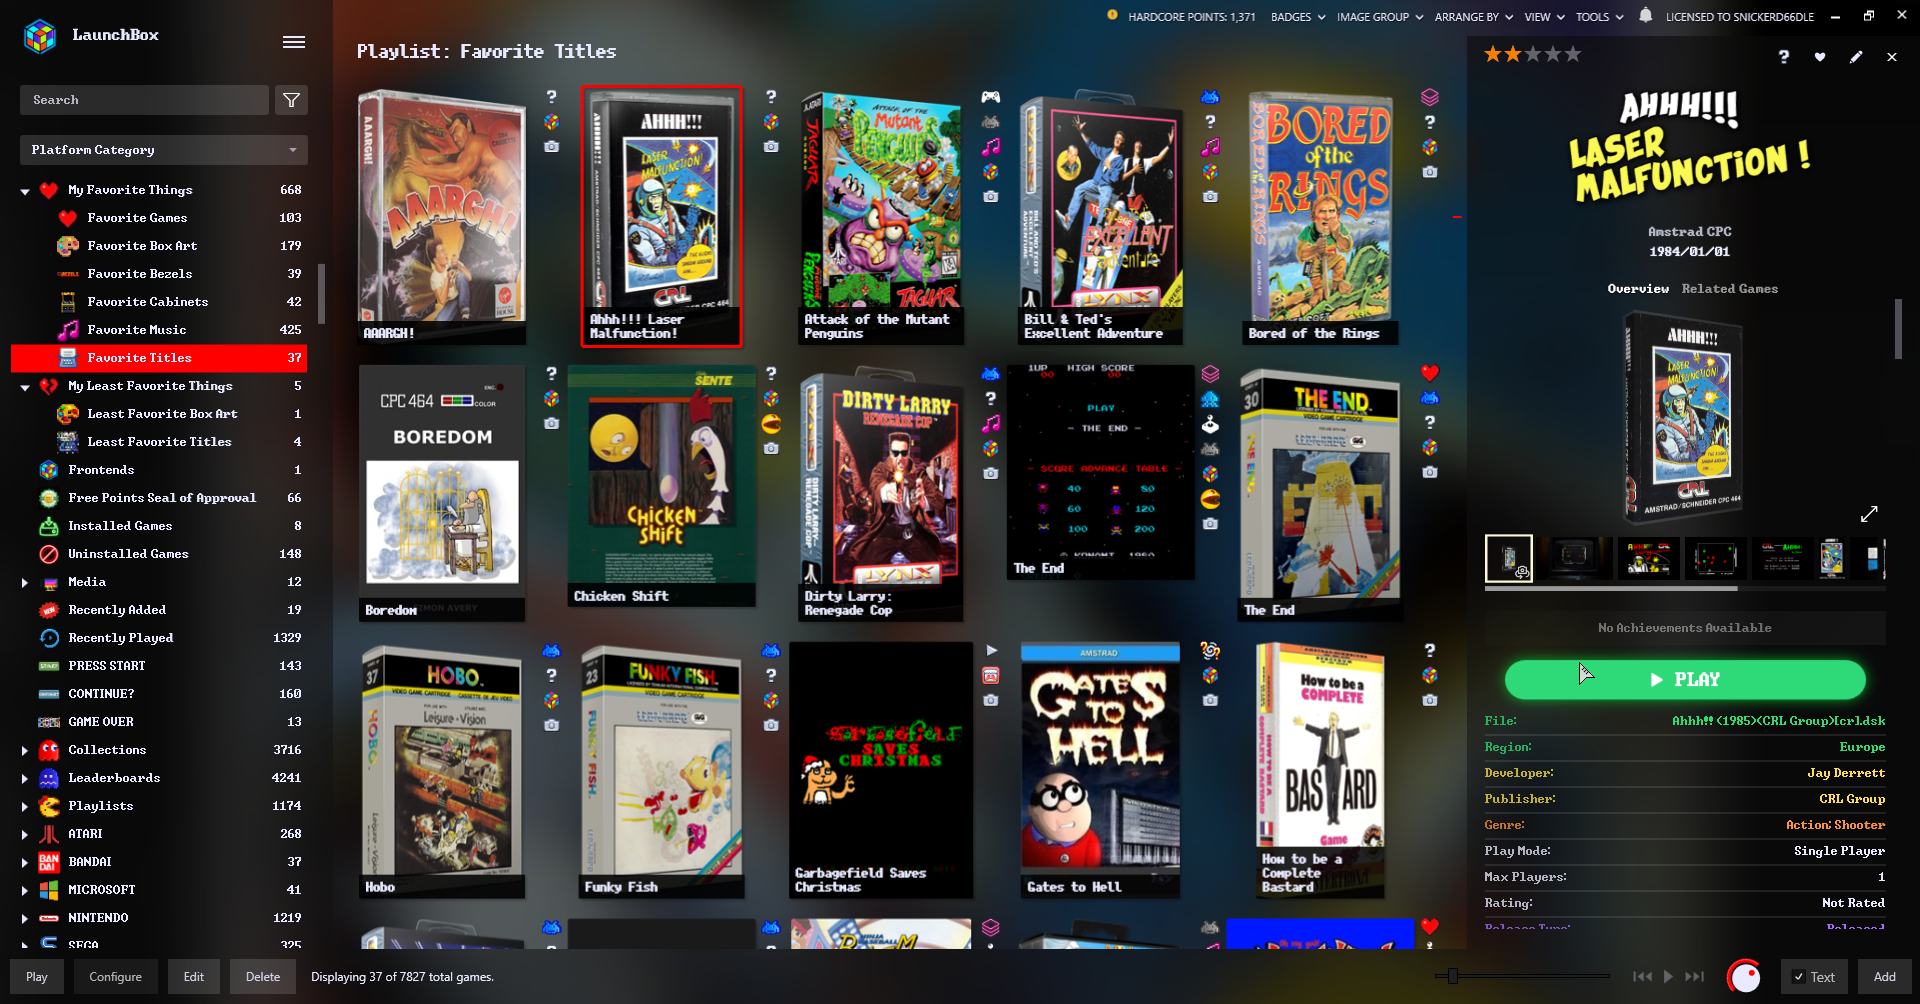Click the notifications bell icon
Image resolution: width=1920 pixels, height=1004 pixels.
(x=1646, y=16)
